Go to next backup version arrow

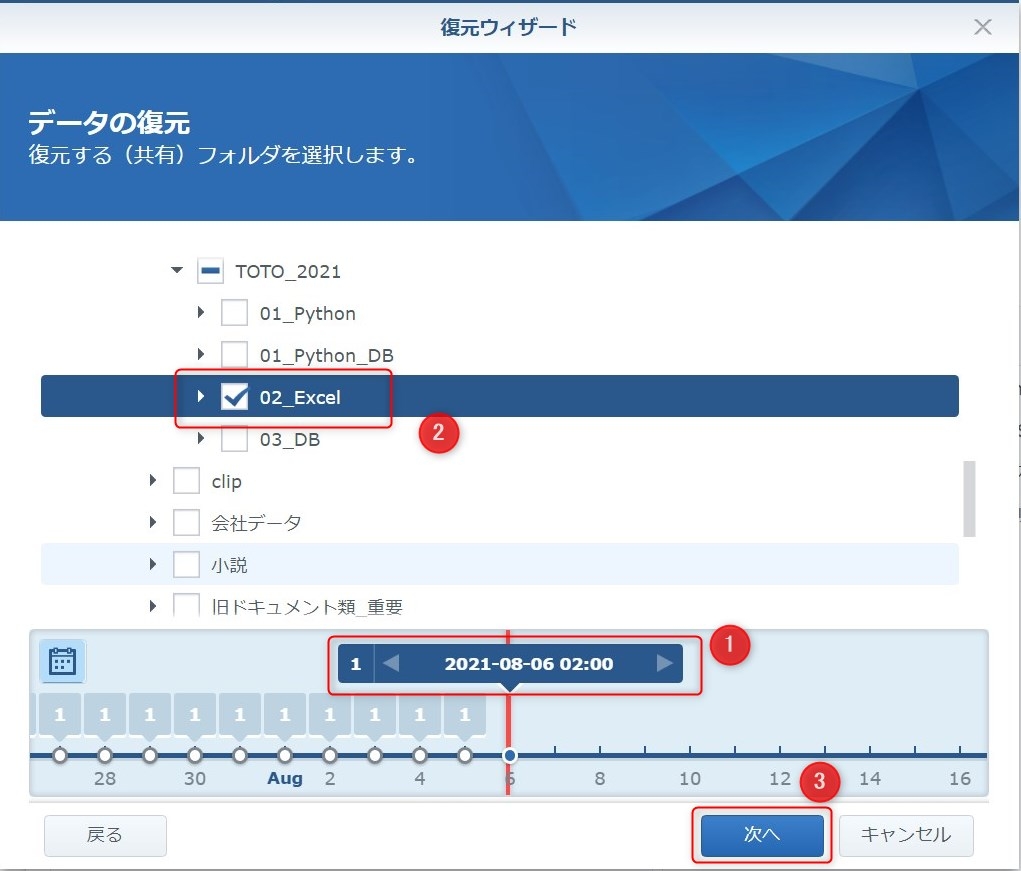click(663, 663)
